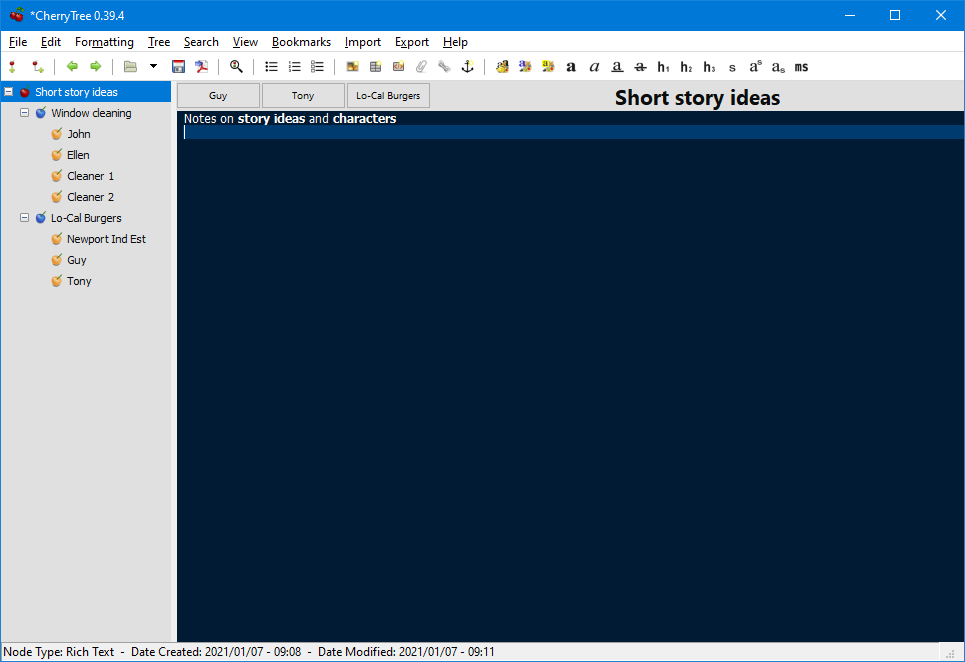Collapse the Short story ideas root node
The height and width of the screenshot is (662, 965).
pyautogui.click(x=9, y=92)
